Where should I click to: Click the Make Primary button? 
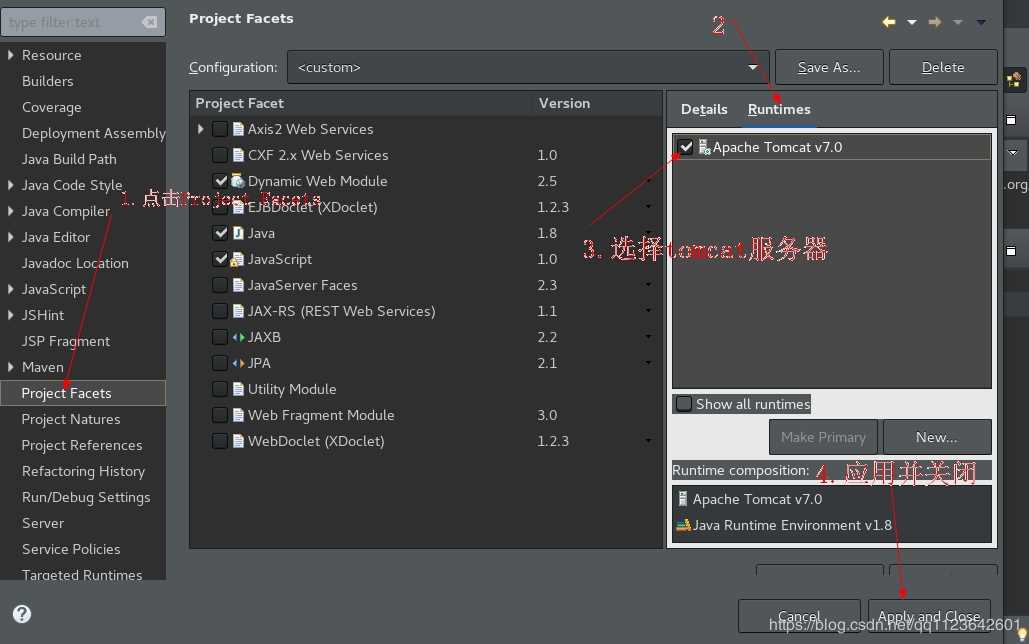click(x=824, y=437)
